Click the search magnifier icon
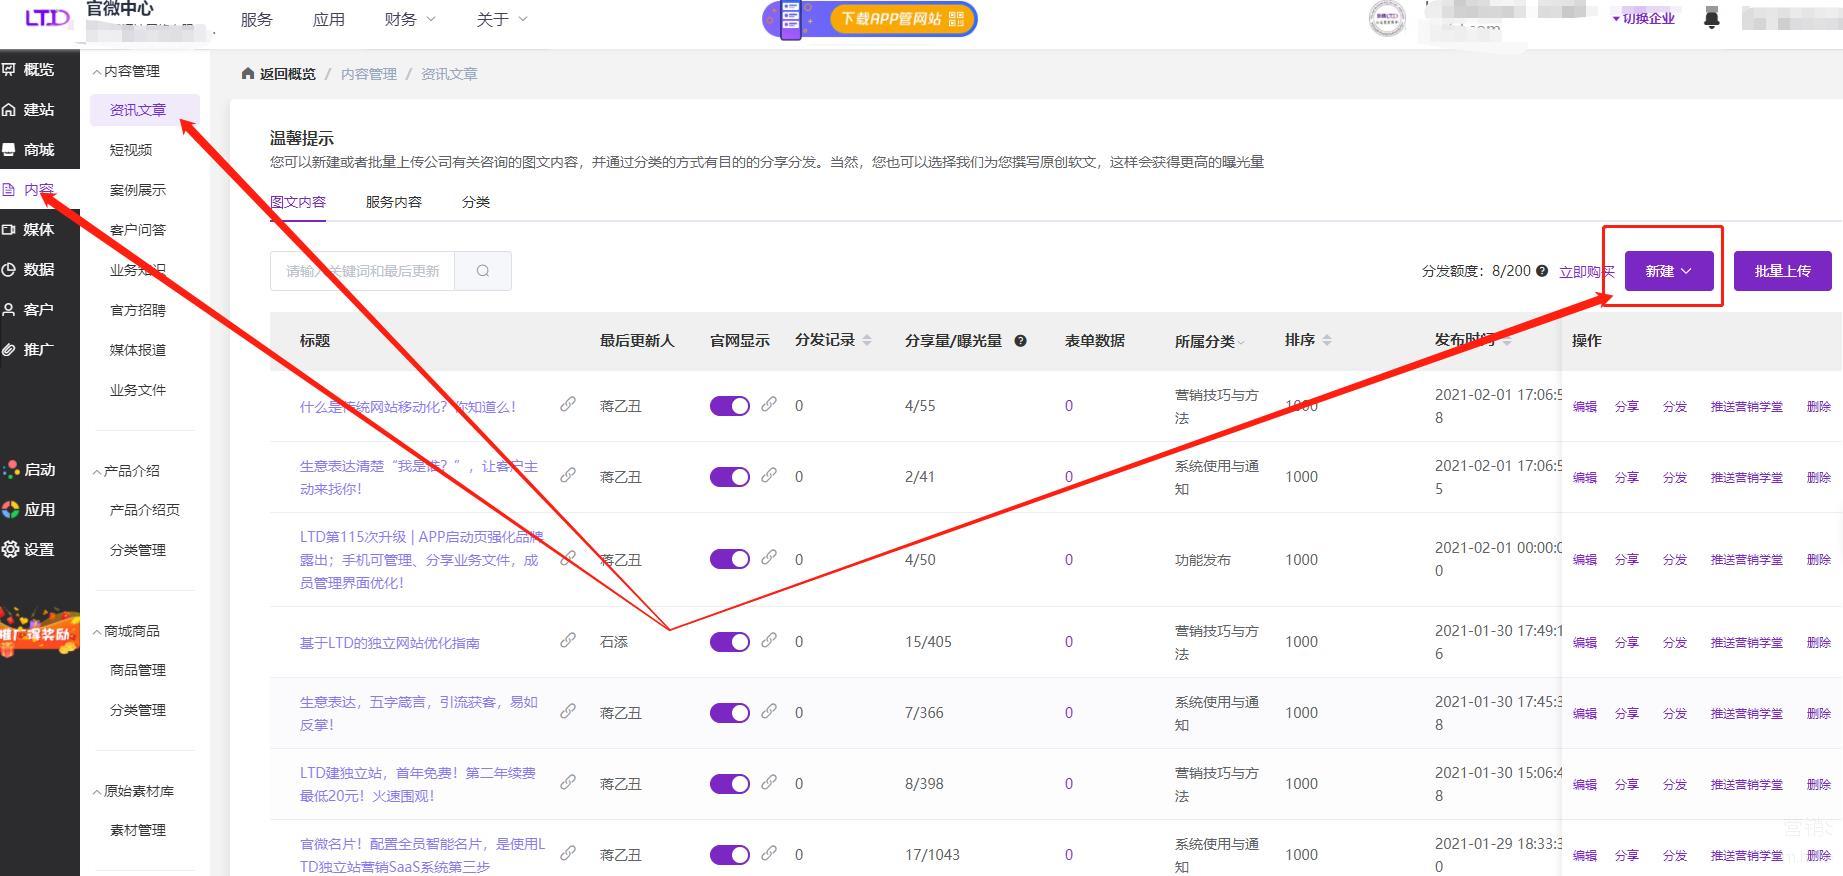1843x876 pixels. click(x=483, y=271)
